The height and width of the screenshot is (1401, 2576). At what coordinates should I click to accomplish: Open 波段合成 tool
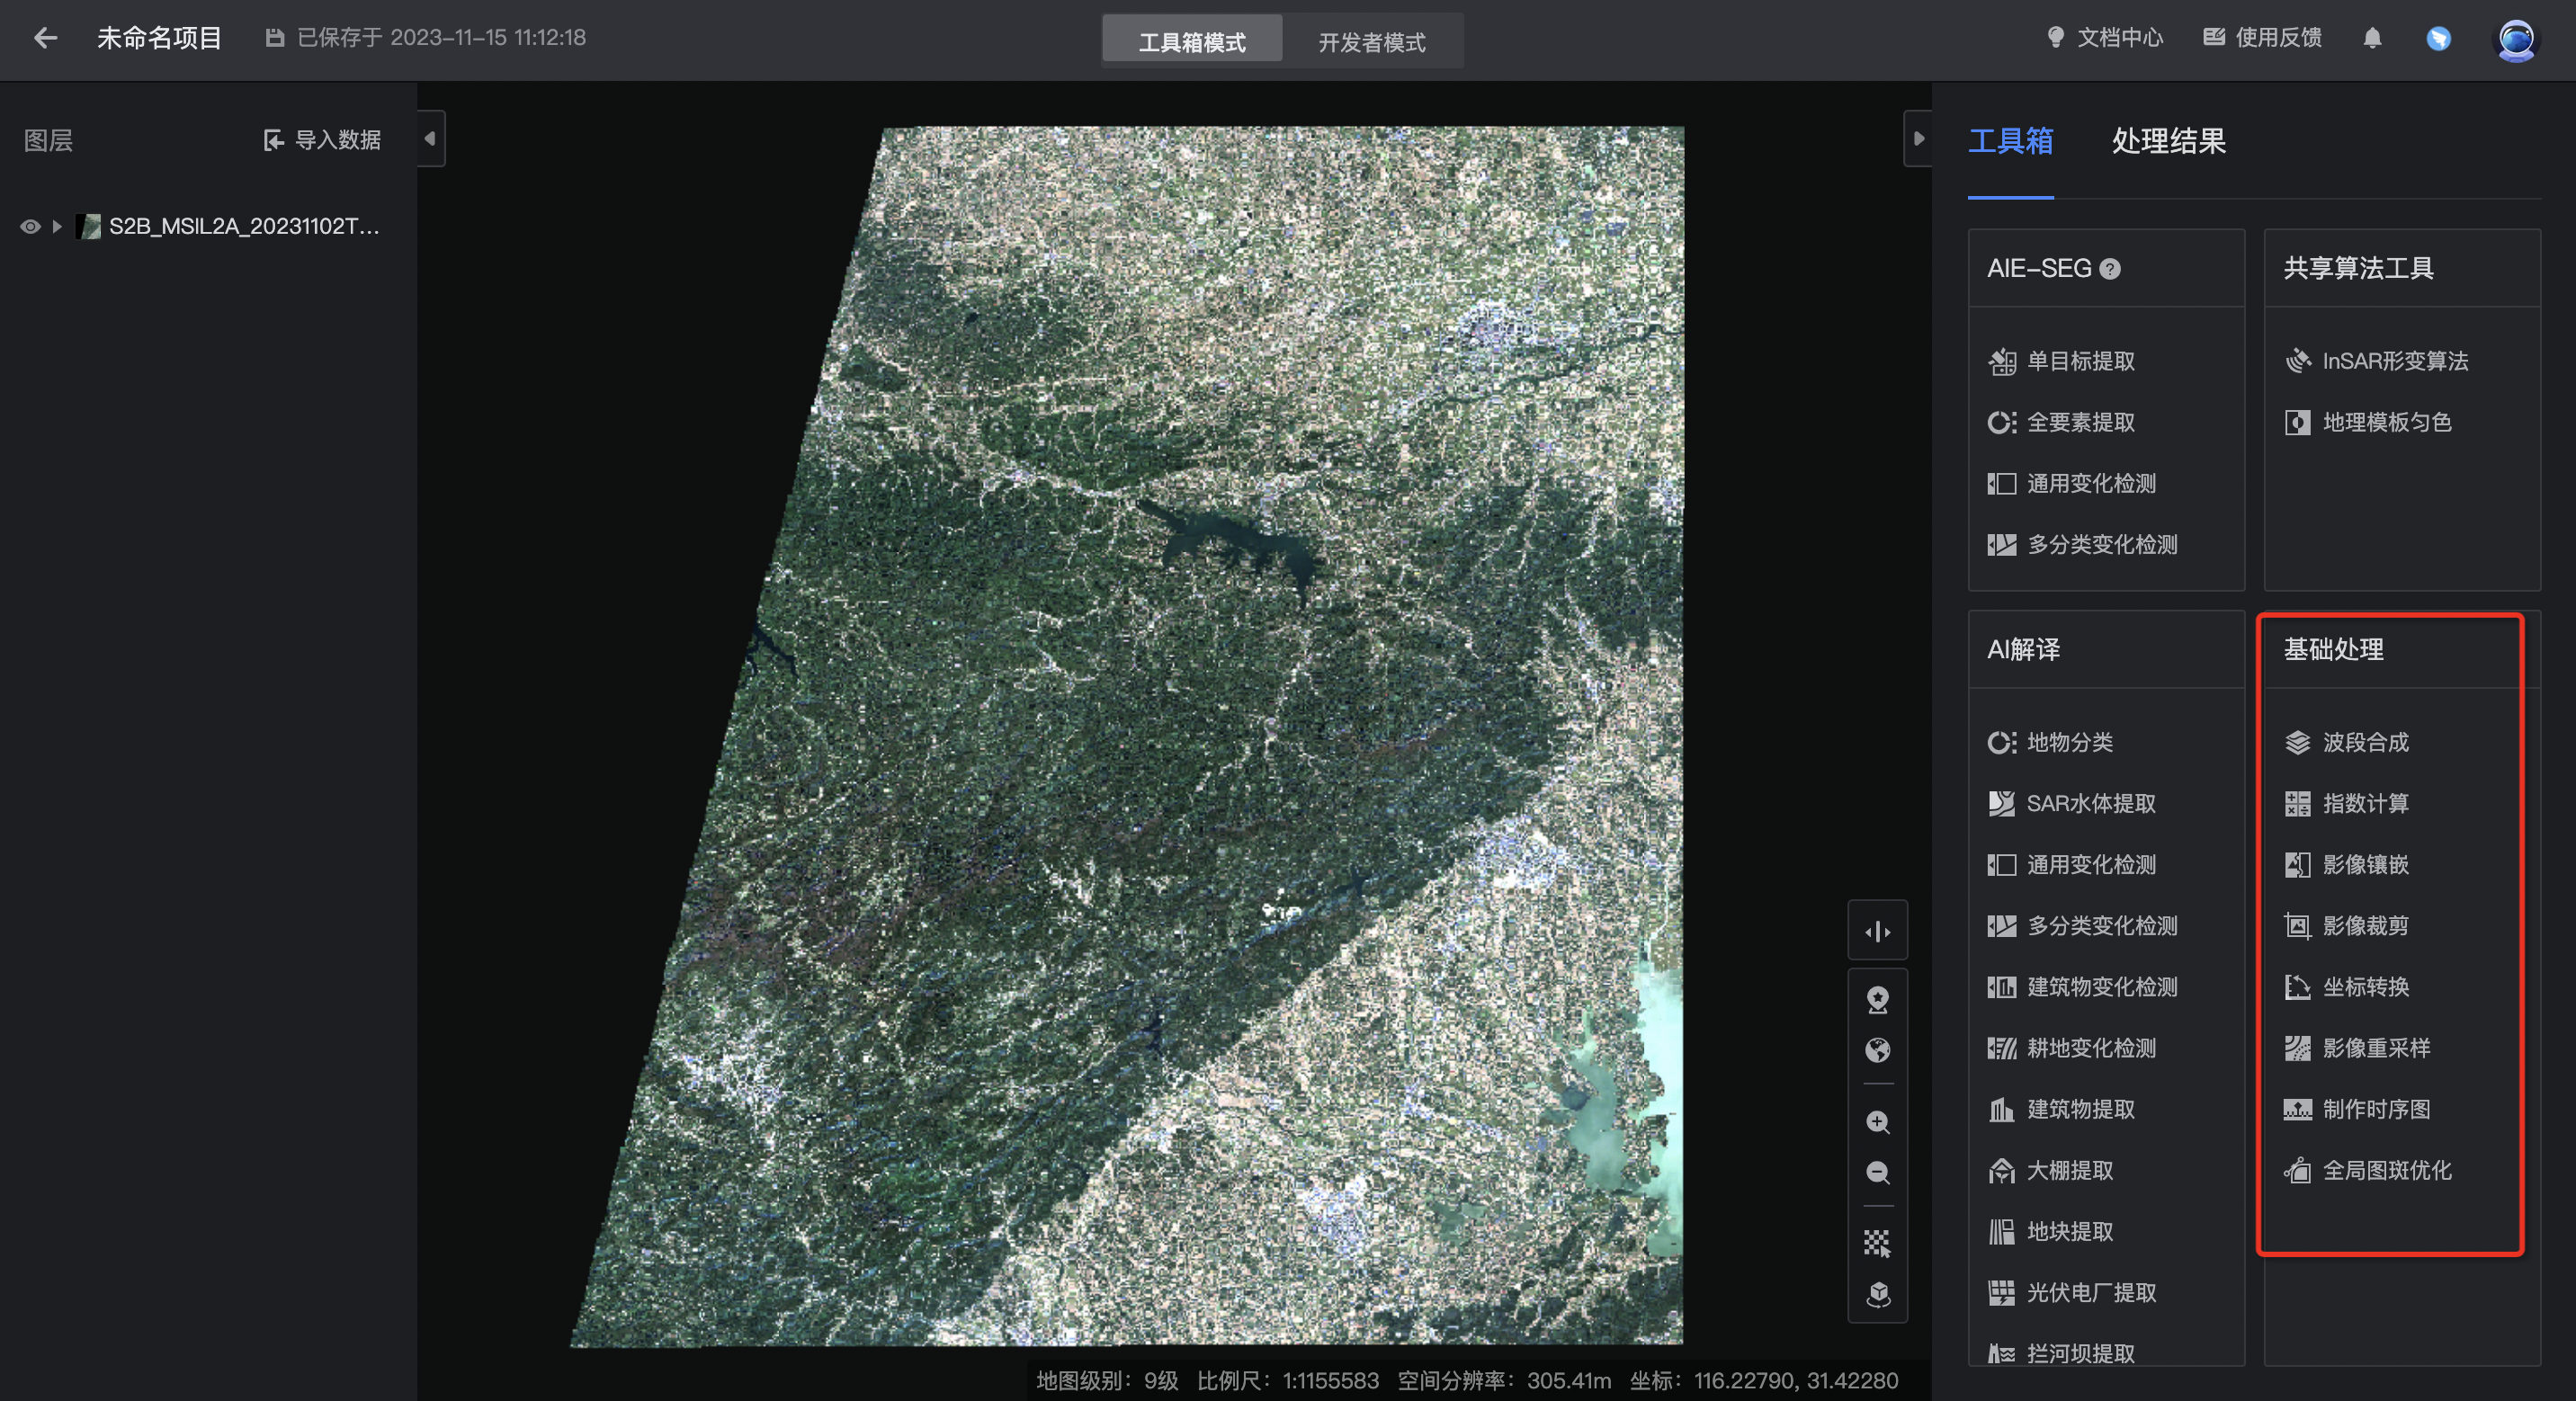coord(2346,742)
